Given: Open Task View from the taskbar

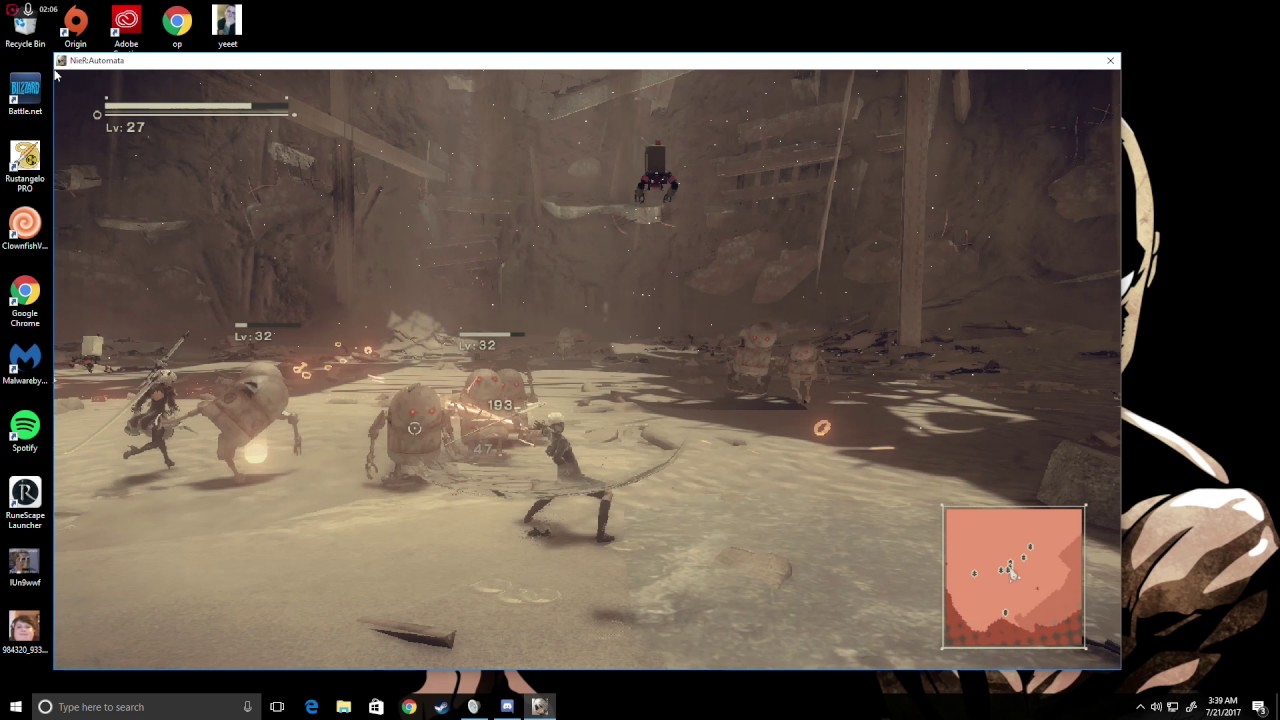Looking at the screenshot, I should [277, 707].
